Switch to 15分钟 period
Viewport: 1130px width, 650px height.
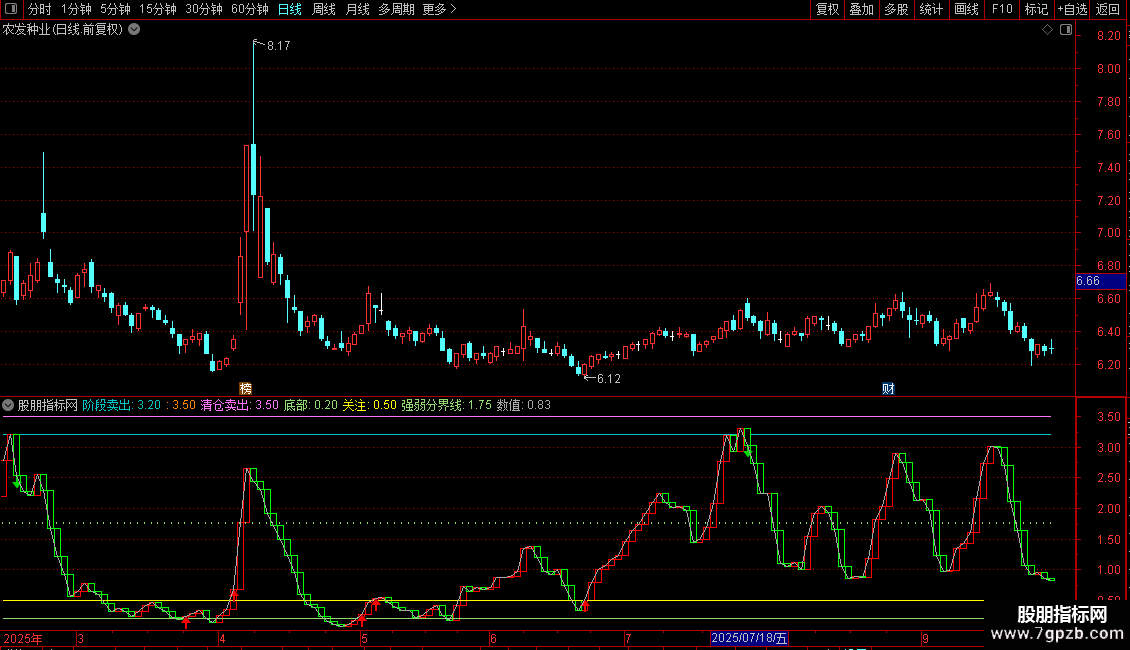[x=158, y=9]
